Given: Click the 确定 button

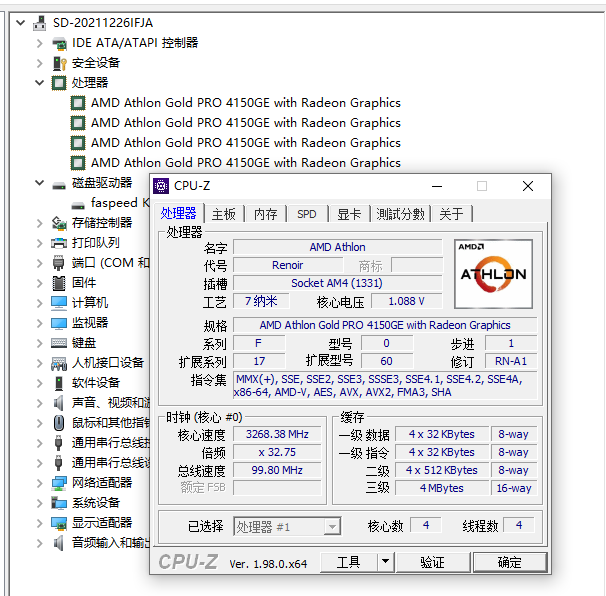Looking at the screenshot, I should [509, 562].
